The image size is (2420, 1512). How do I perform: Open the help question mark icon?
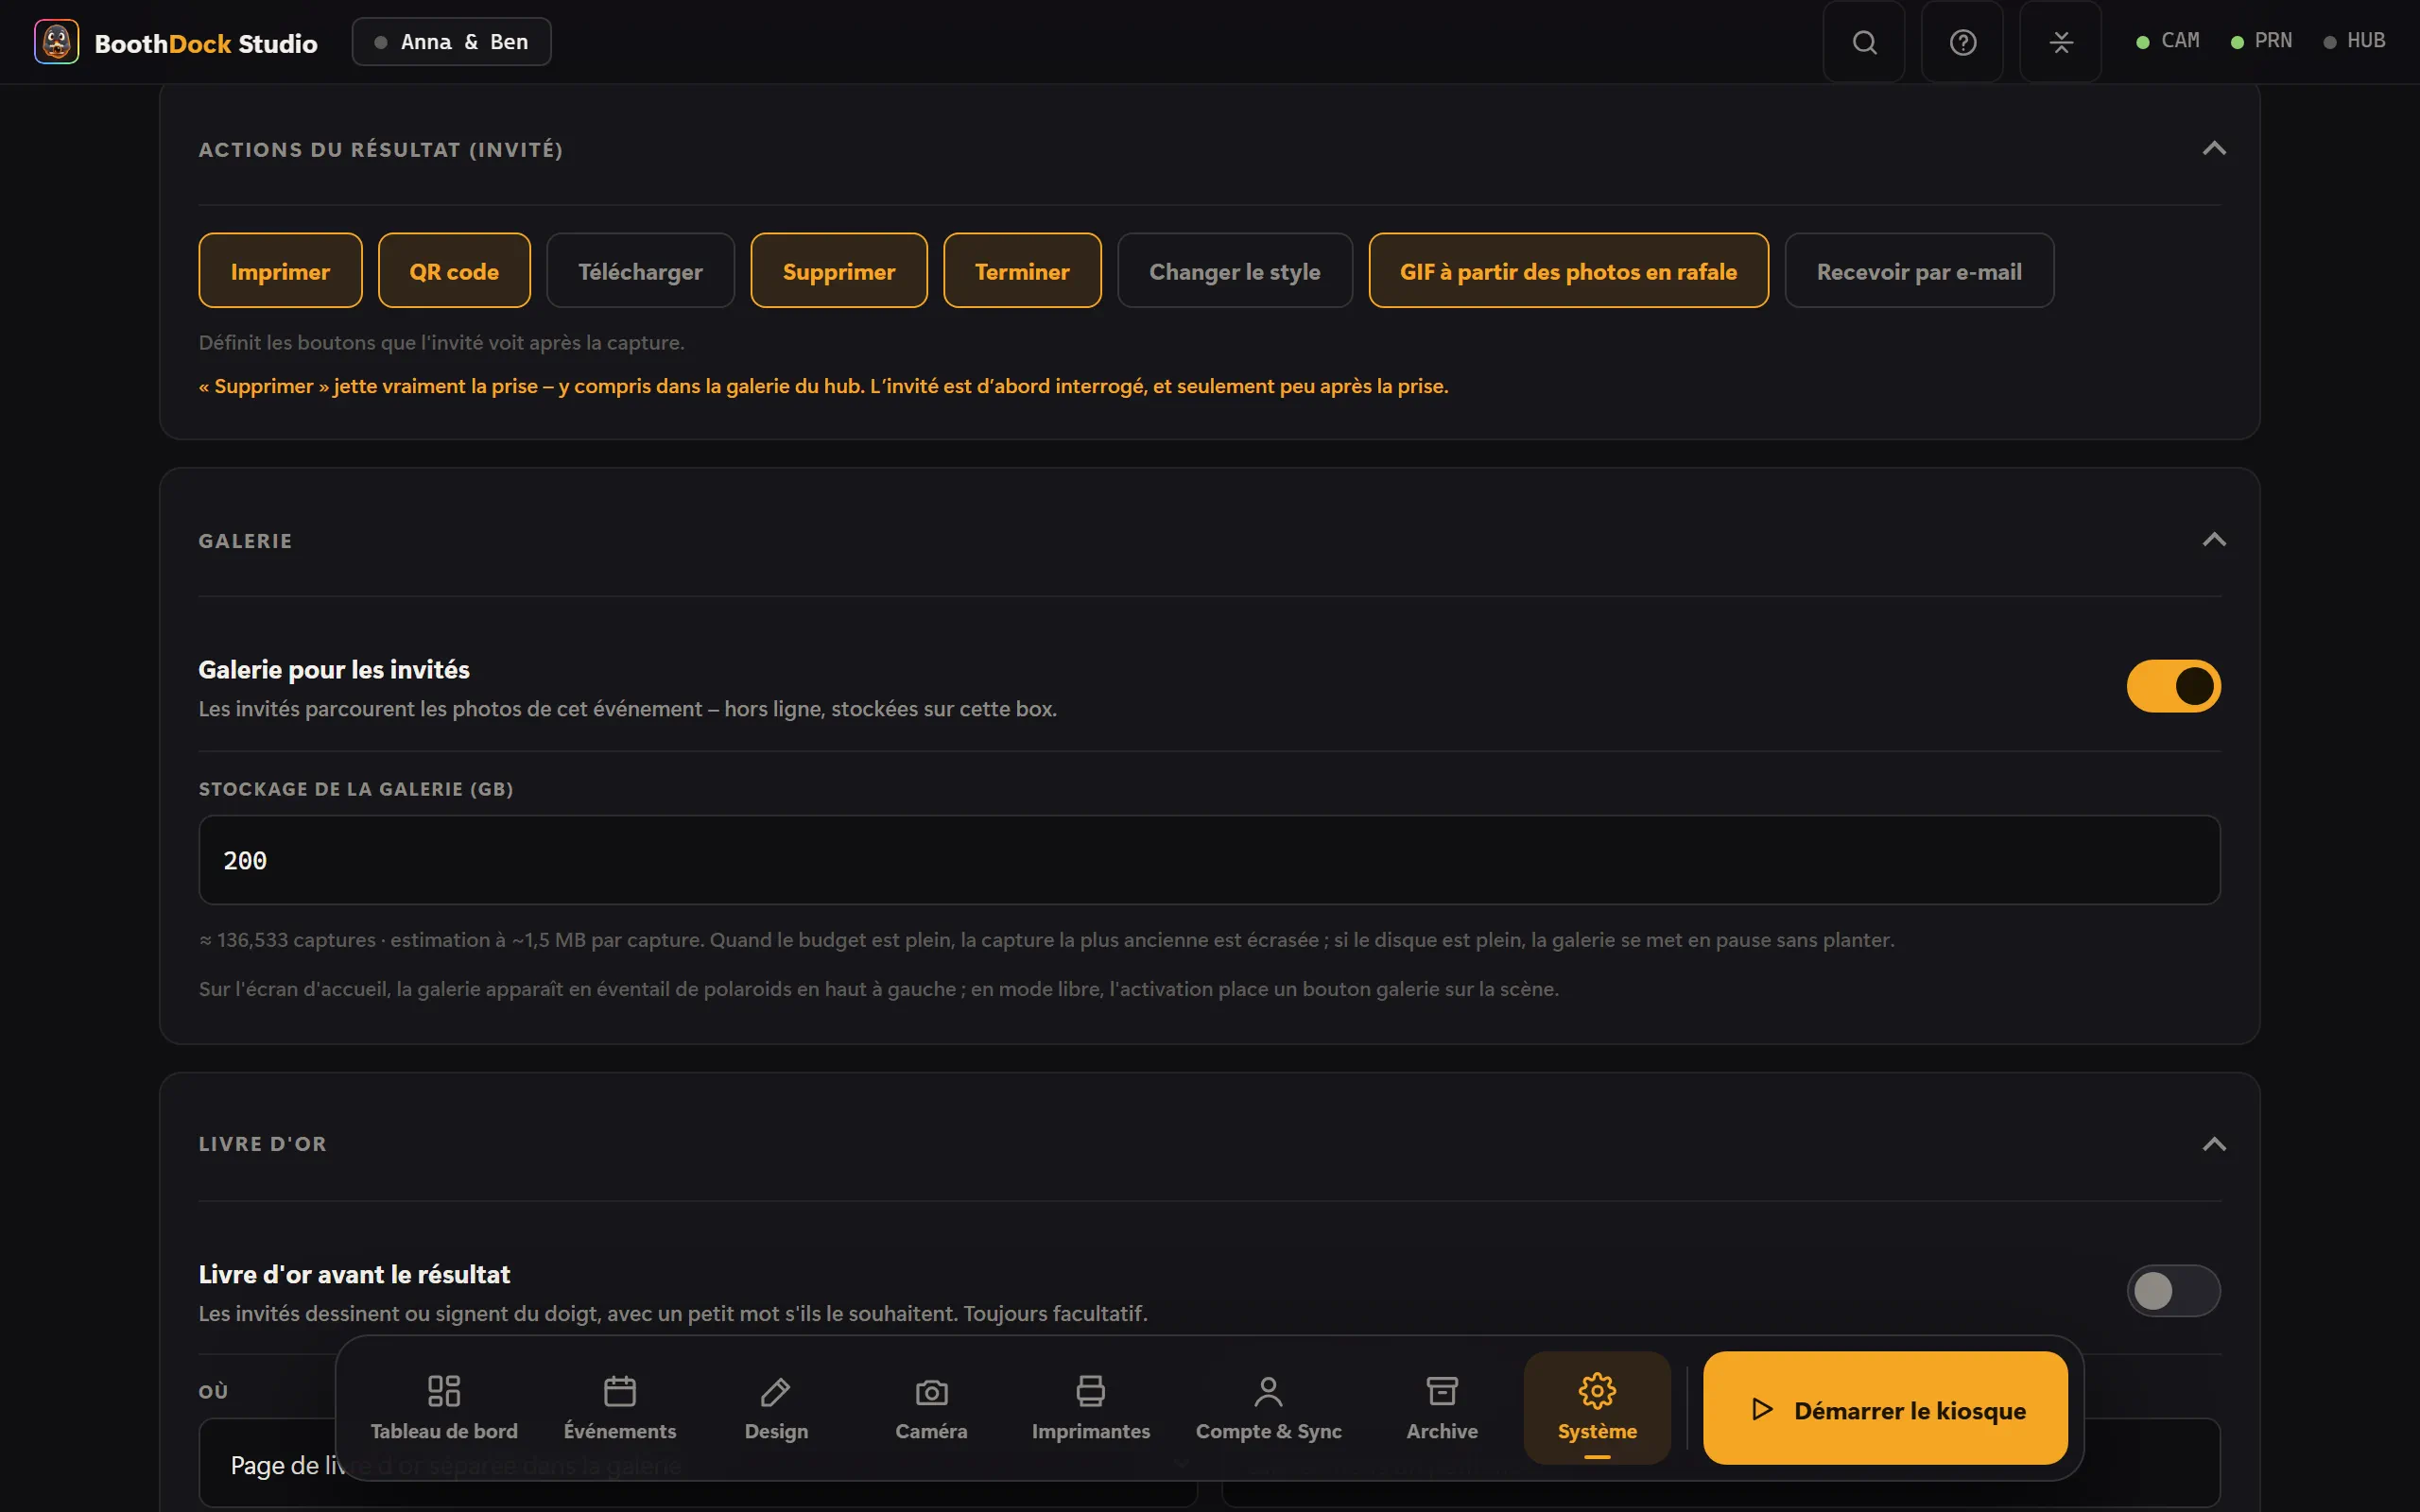pos(1962,42)
